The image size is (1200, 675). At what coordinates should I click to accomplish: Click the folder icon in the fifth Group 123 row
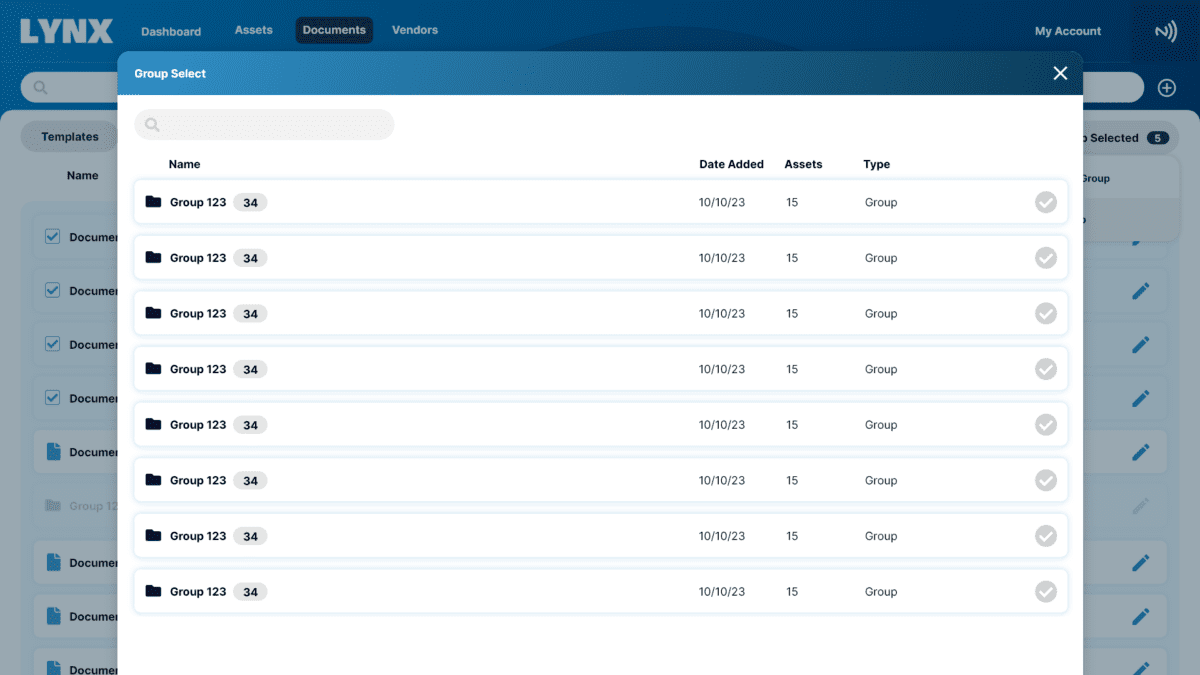coord(153,424)
